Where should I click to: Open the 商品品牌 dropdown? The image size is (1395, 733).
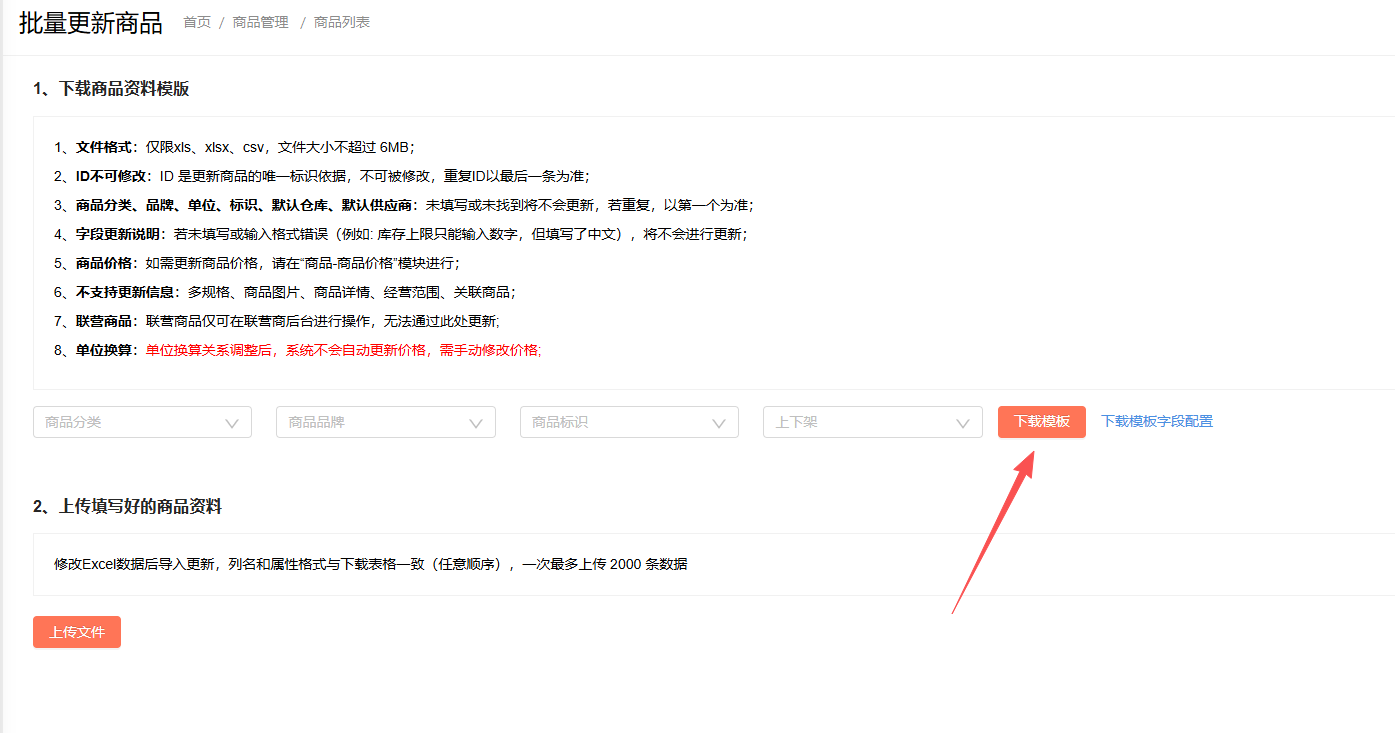(x=386, y=422)
